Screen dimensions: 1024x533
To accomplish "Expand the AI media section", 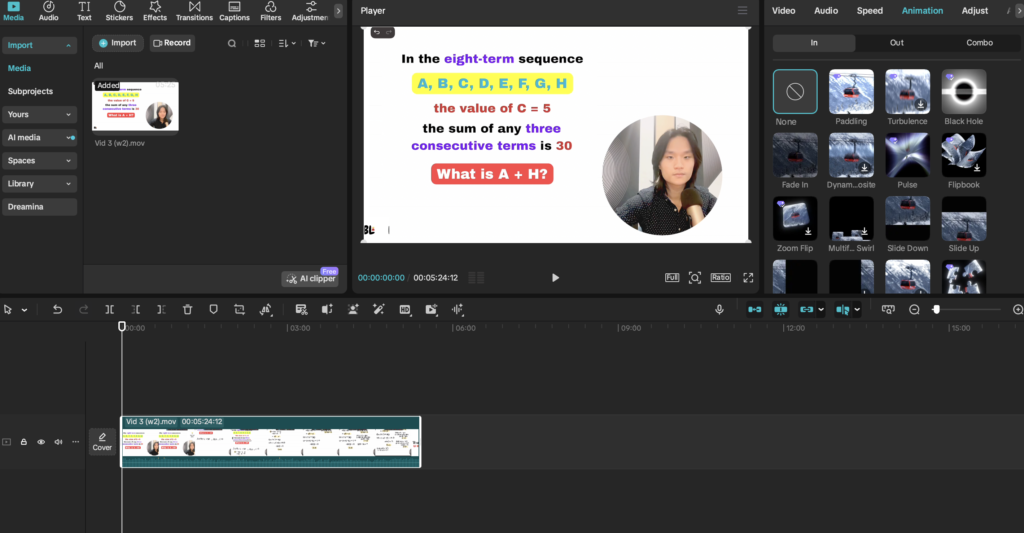I will point(39,137).
